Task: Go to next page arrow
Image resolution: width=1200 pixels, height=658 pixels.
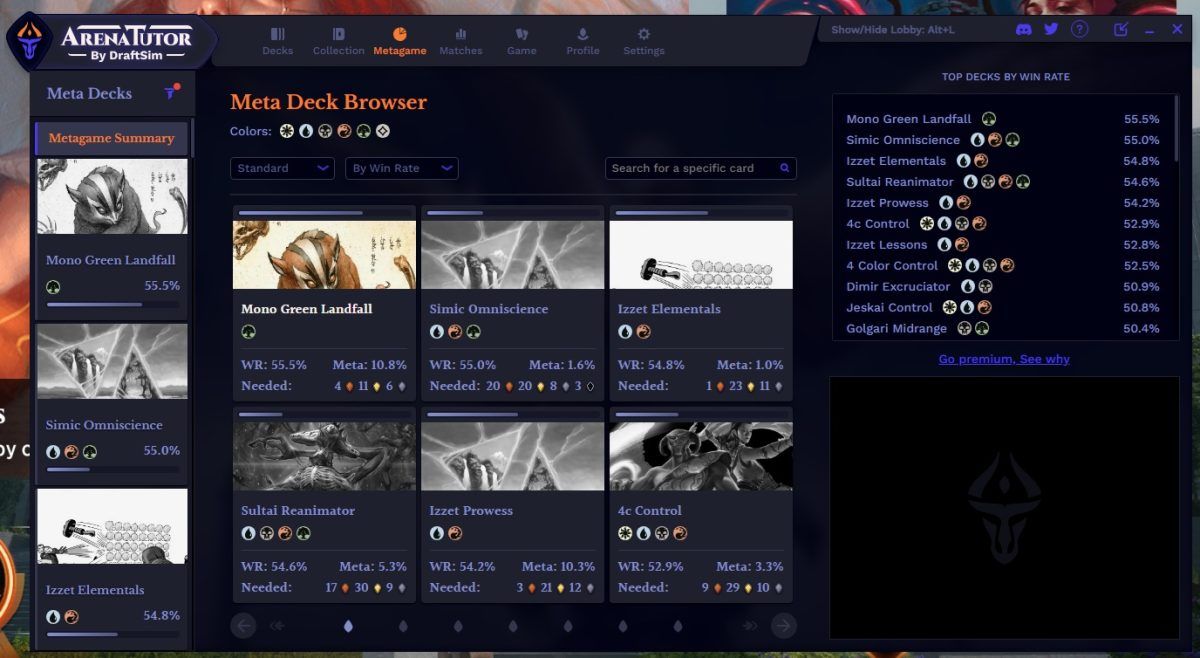Action: tap(784, 626)
